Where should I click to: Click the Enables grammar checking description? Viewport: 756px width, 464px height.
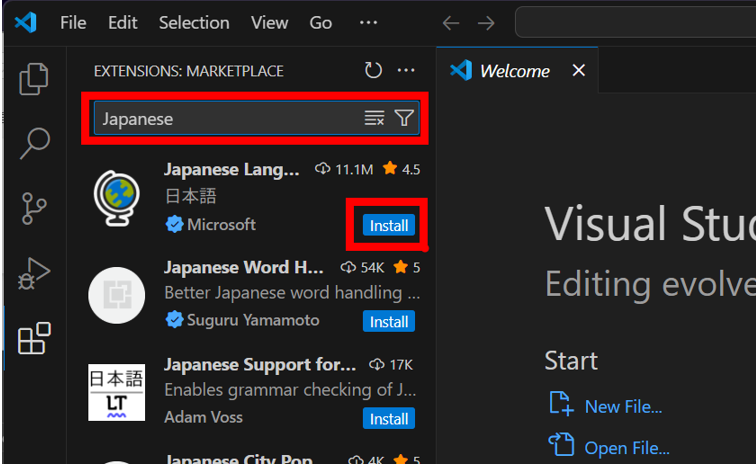tap(290, 390)
